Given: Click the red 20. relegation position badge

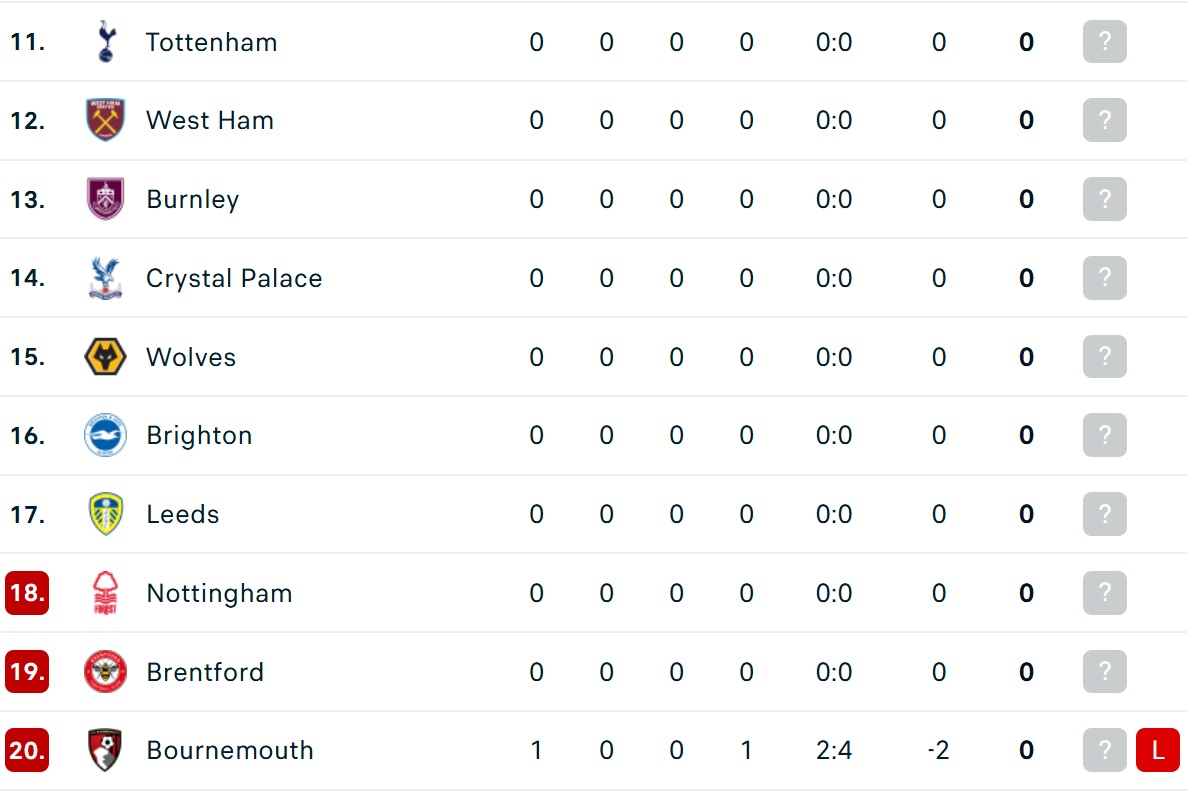Looking at the screenshot, I should click(x=27, y=750).
